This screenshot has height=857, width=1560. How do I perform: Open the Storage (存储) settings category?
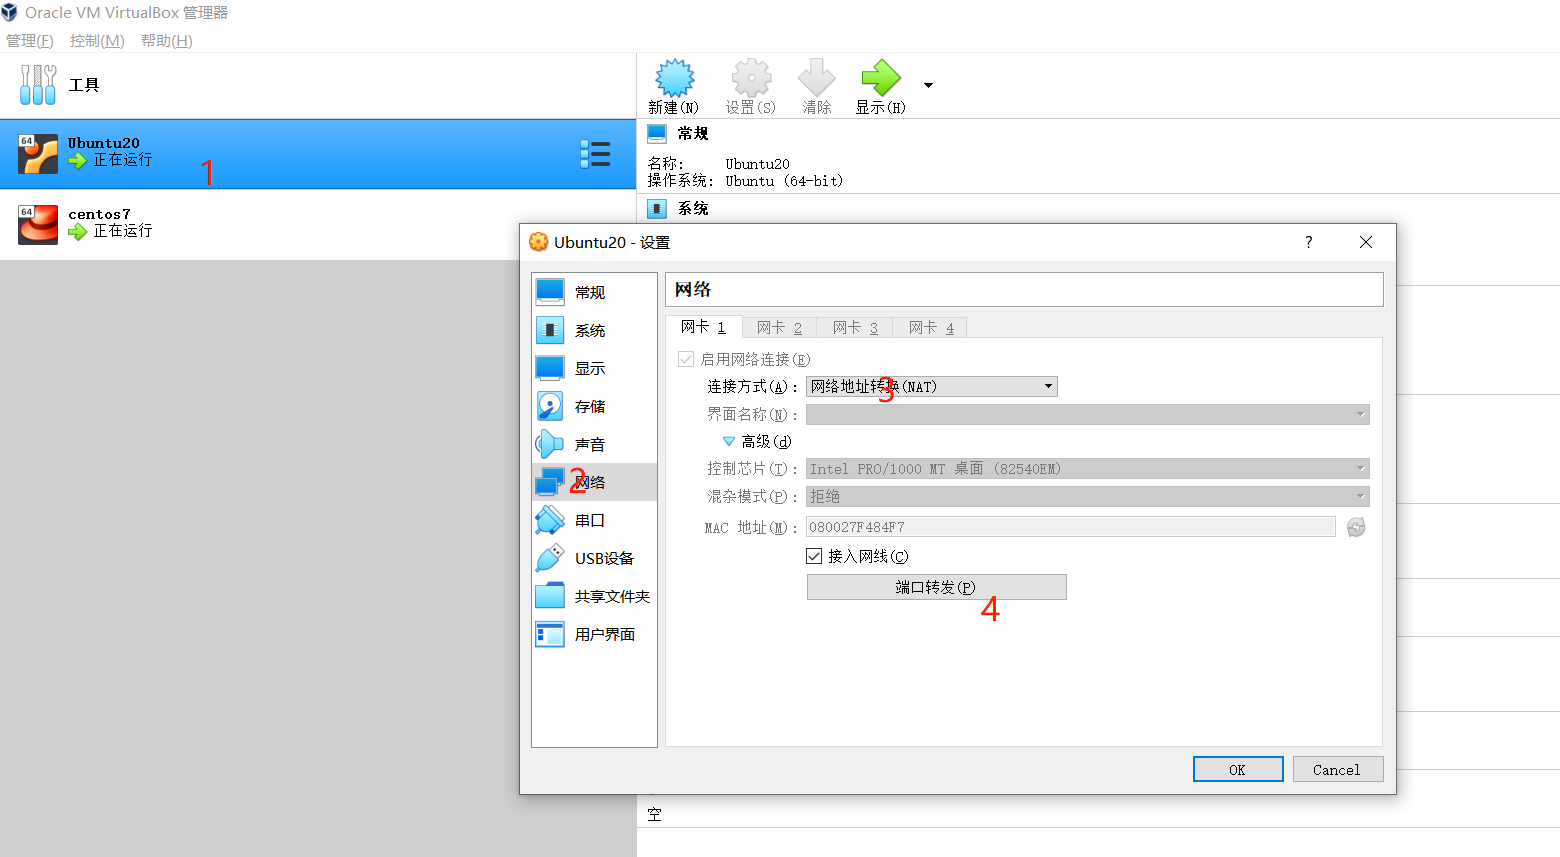tap(594, 406)
